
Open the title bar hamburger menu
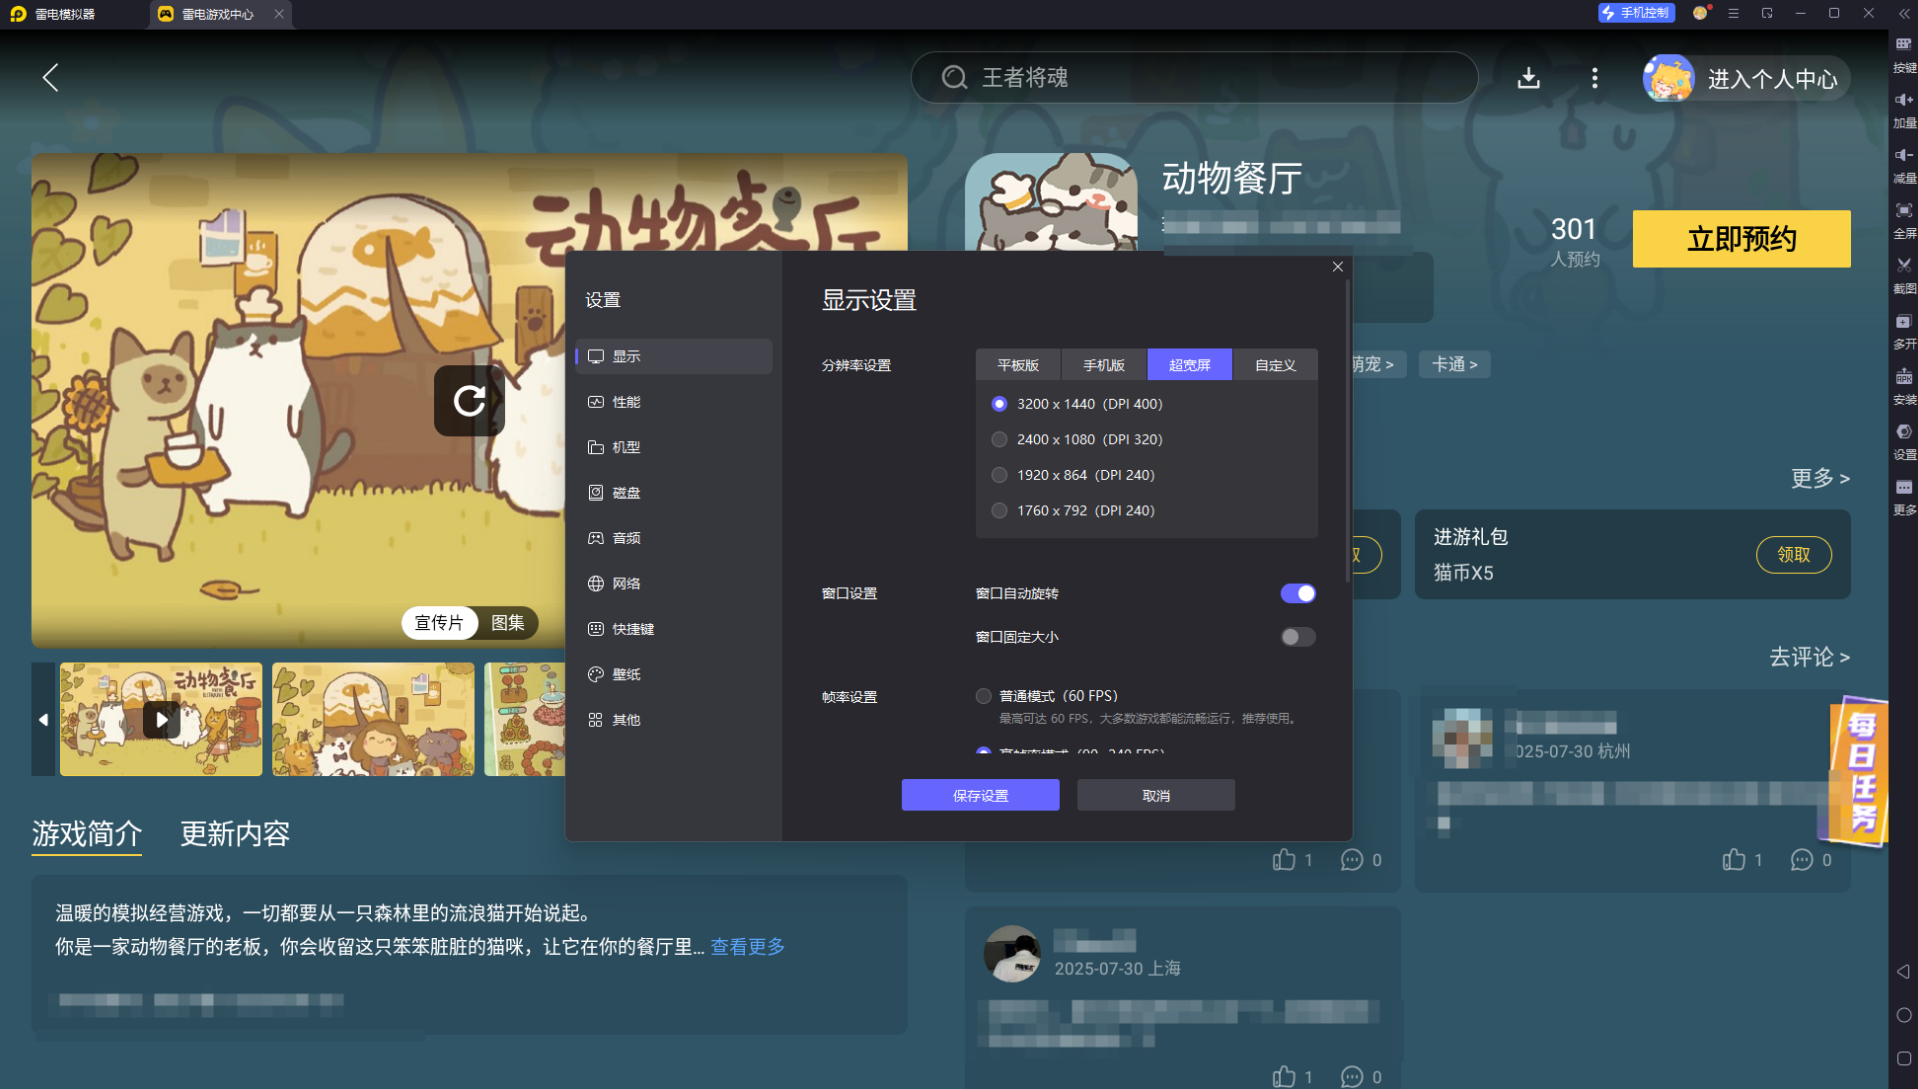click(1733, 14)
